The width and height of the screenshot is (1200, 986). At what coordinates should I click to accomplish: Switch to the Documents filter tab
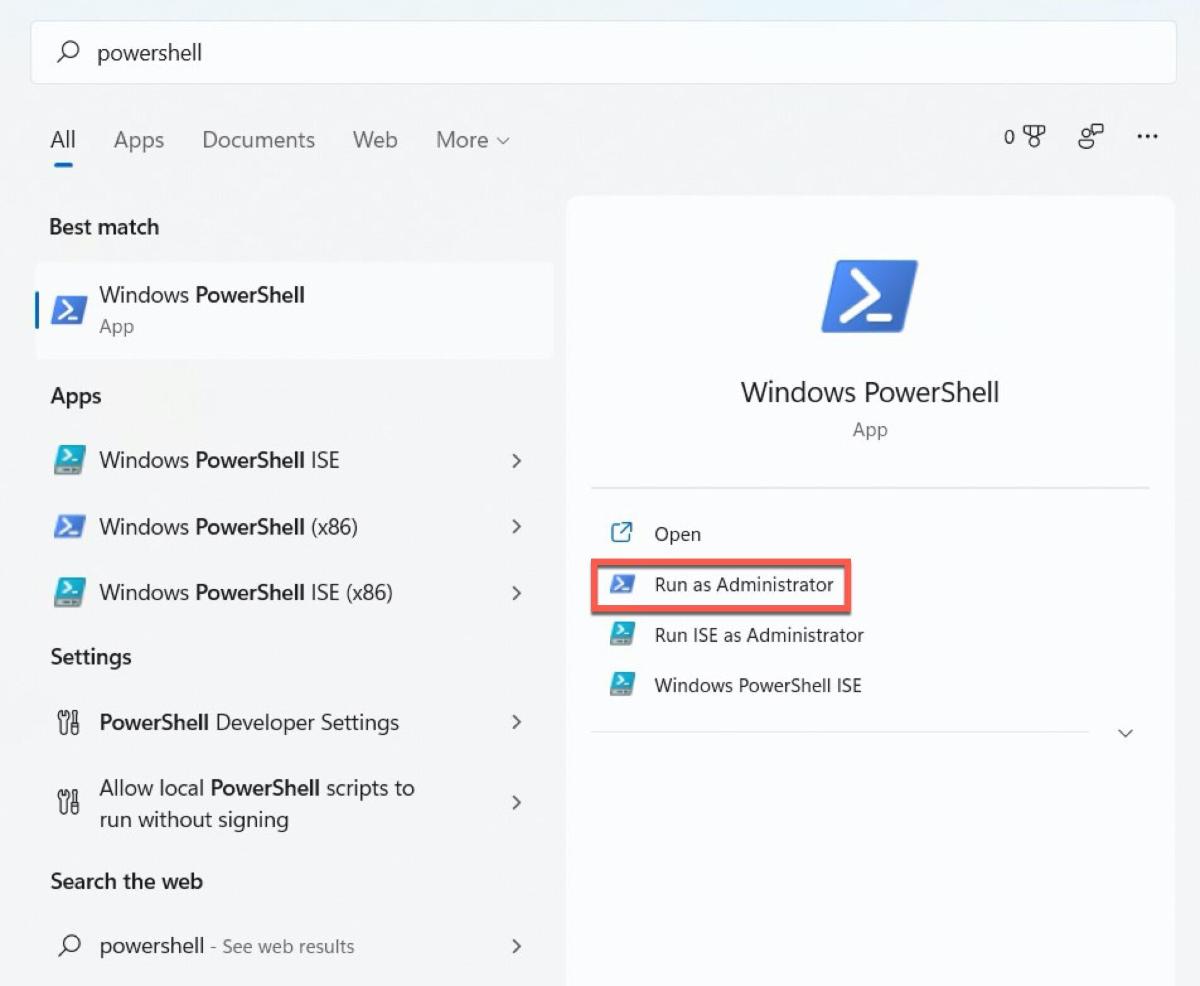pos(258,140)
